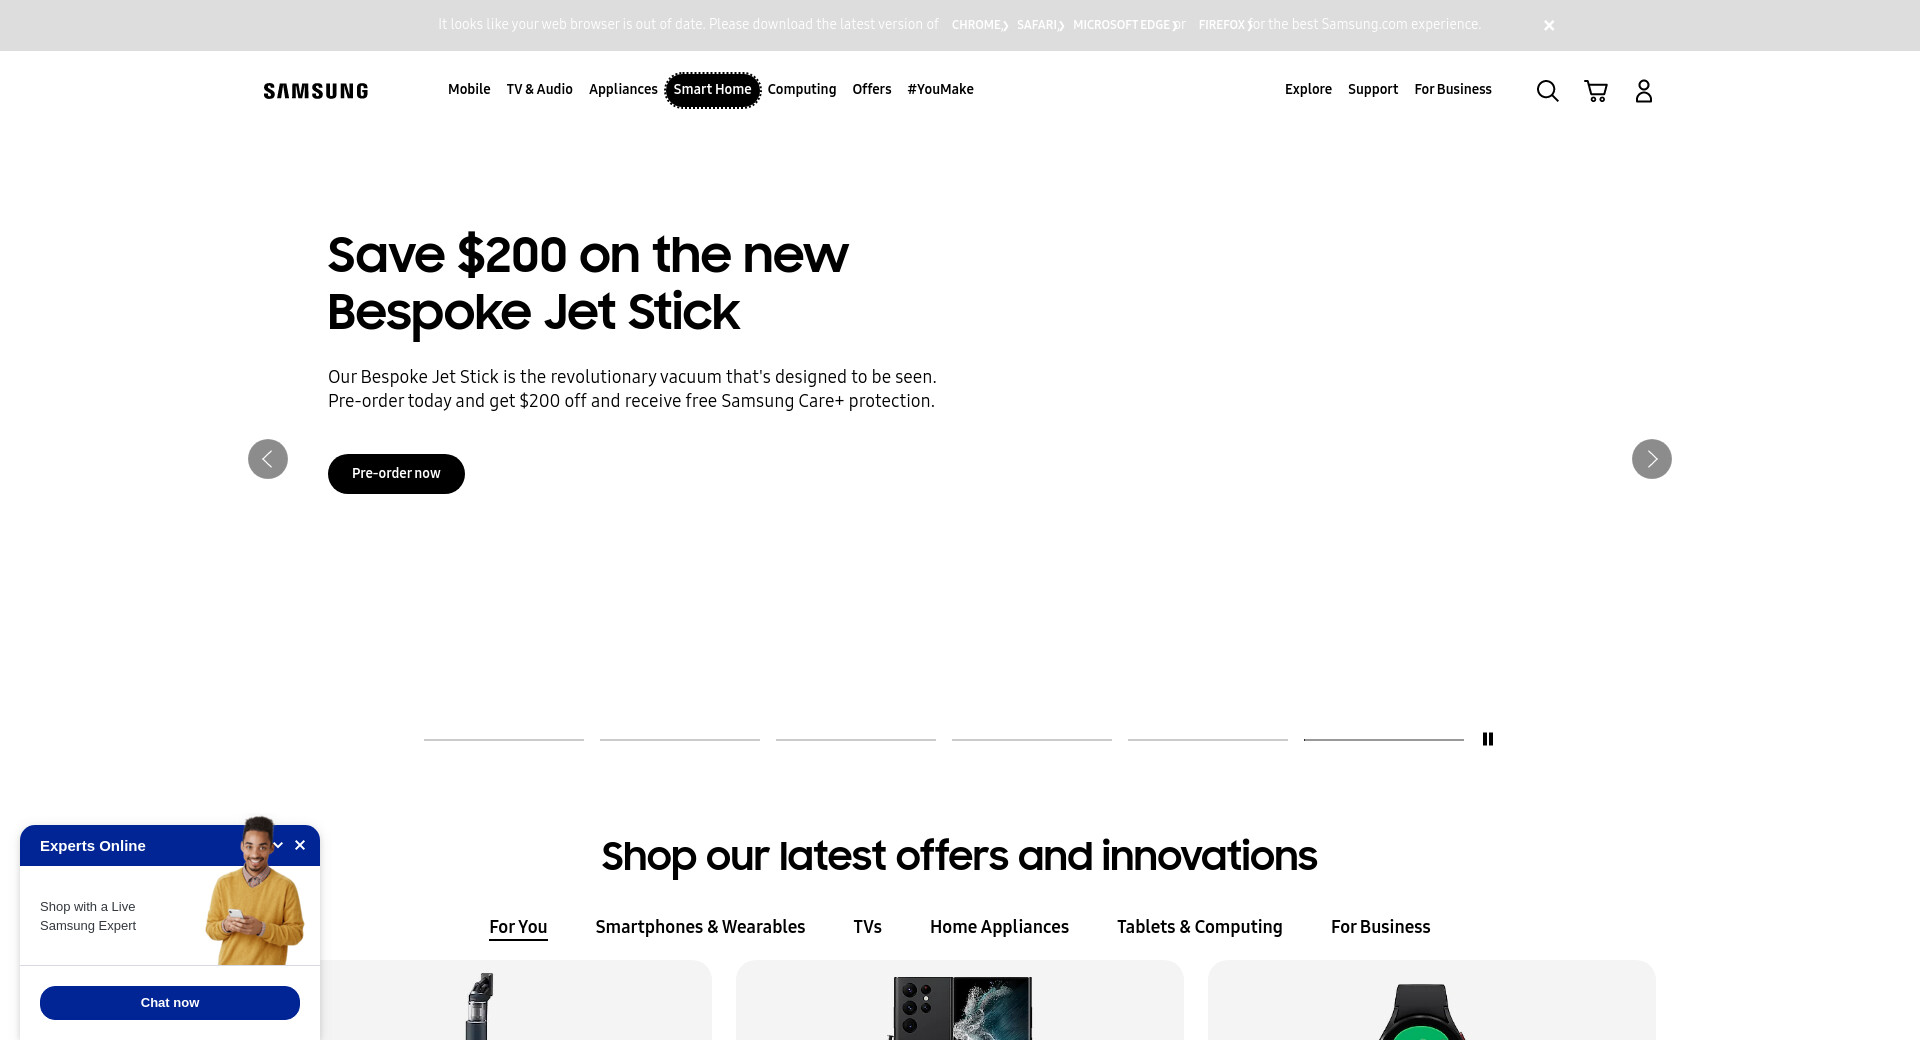Screen dimensions: 1920x1040
Task: Follow the Chrome download link
Action: (x=979, y=25)
